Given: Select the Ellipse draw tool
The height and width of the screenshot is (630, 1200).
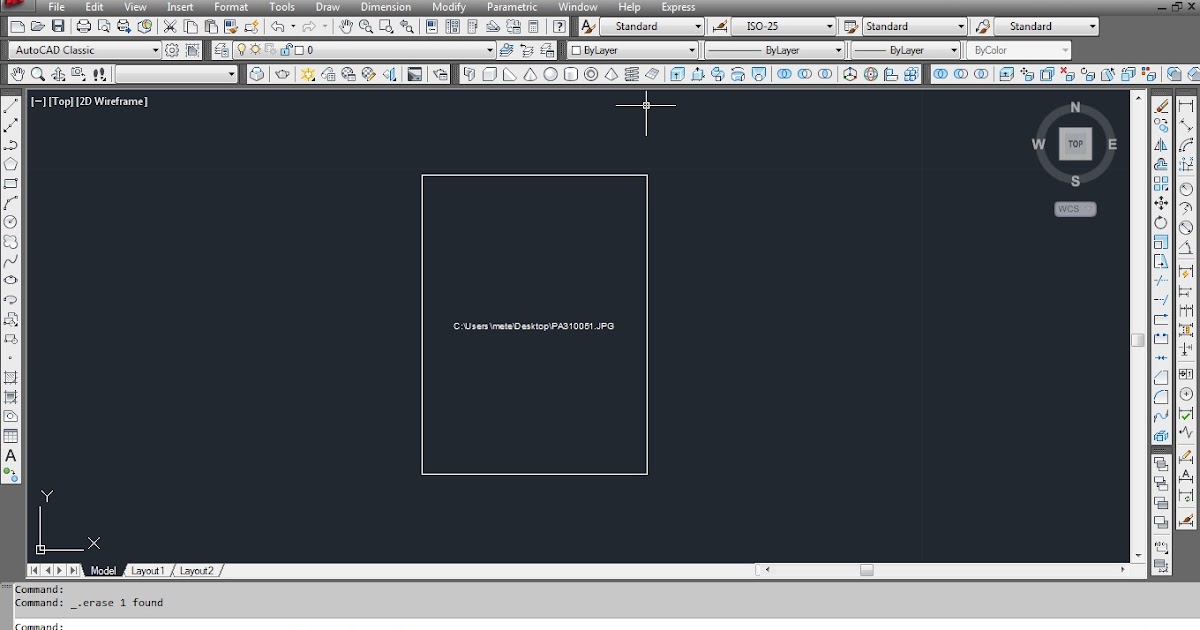Looking at the screenshot, I should click(11, 280).
